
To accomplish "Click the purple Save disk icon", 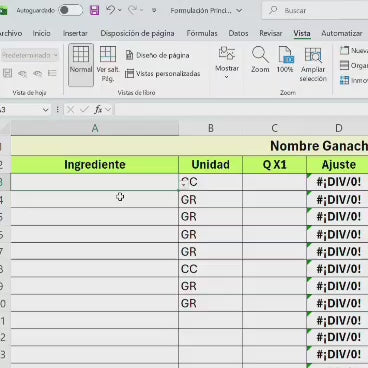I will click(x=95, y=10).
